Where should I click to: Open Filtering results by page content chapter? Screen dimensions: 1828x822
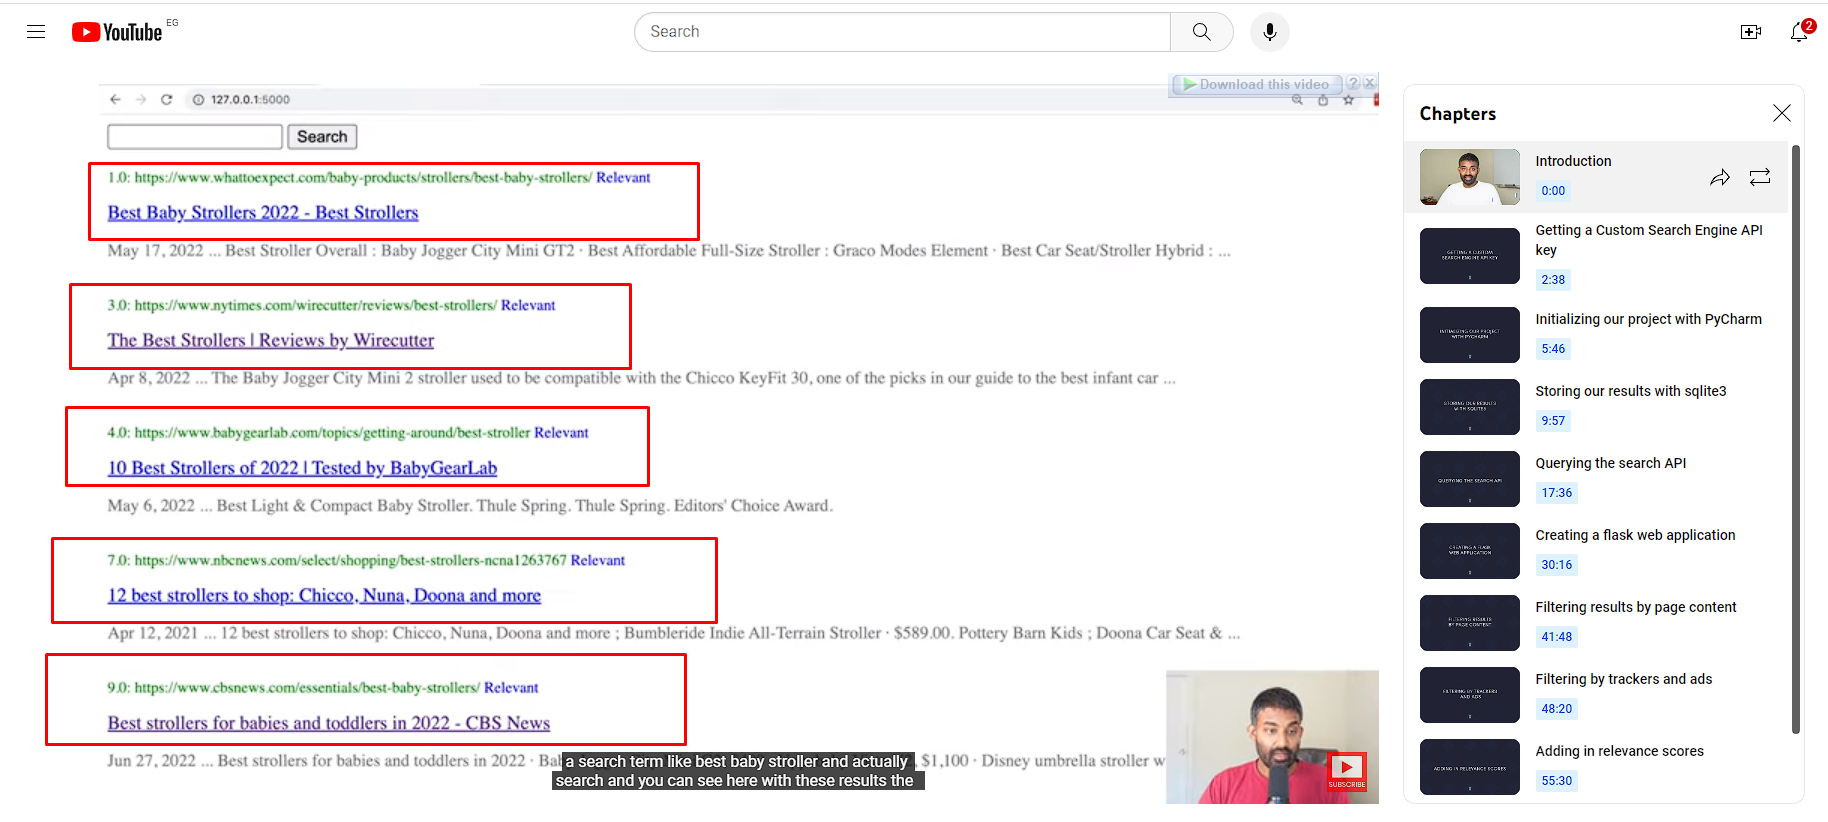coord(1635,607)
